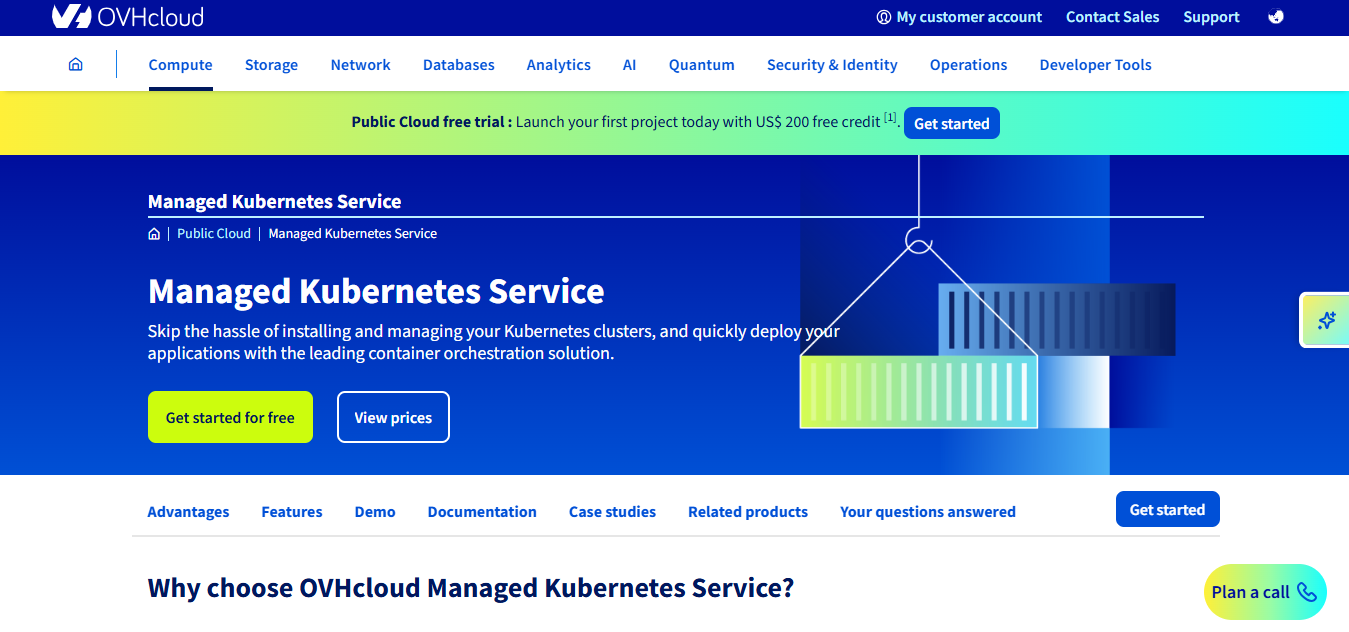
Task: Open the AI menu
Action: tap(629, 65)
